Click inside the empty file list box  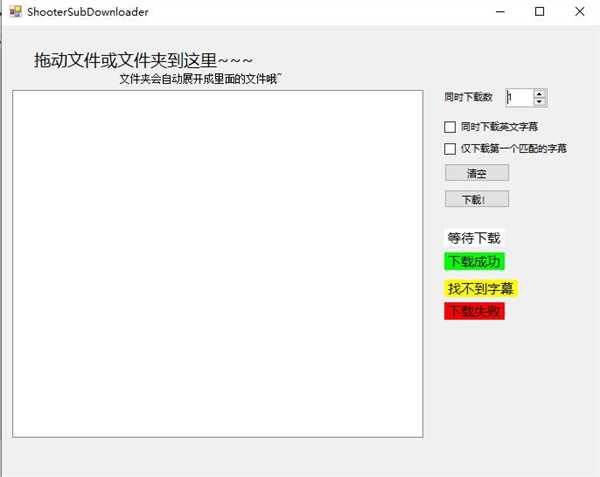217,263
